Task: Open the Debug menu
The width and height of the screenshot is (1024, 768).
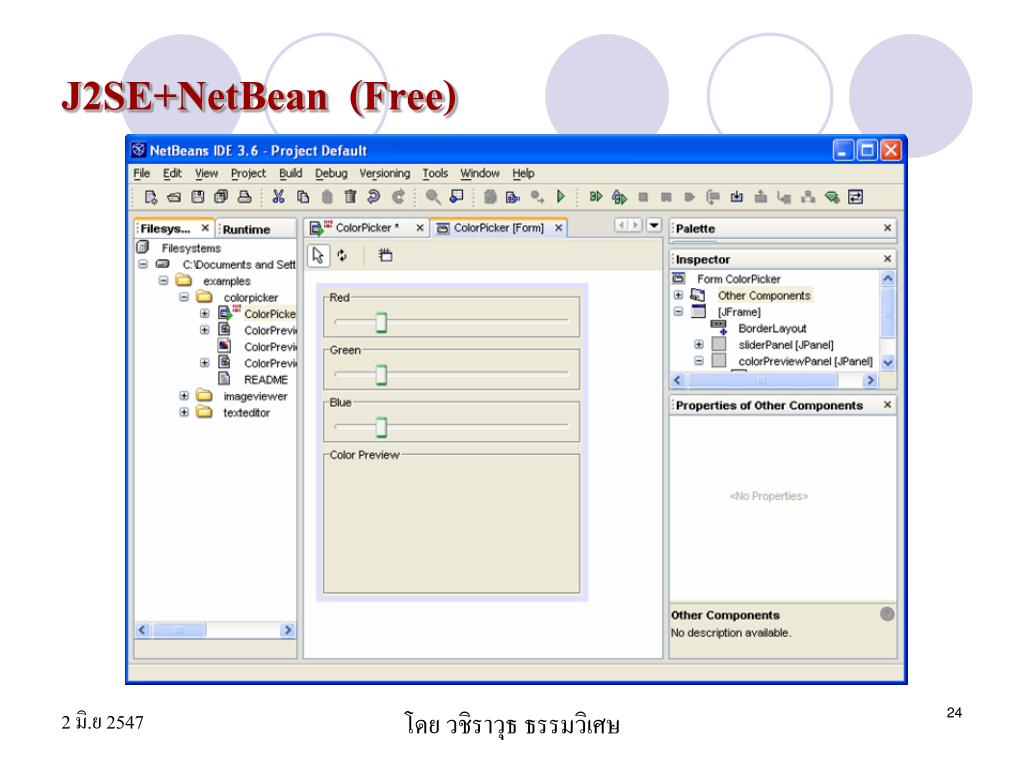Action: pos(331,173)
